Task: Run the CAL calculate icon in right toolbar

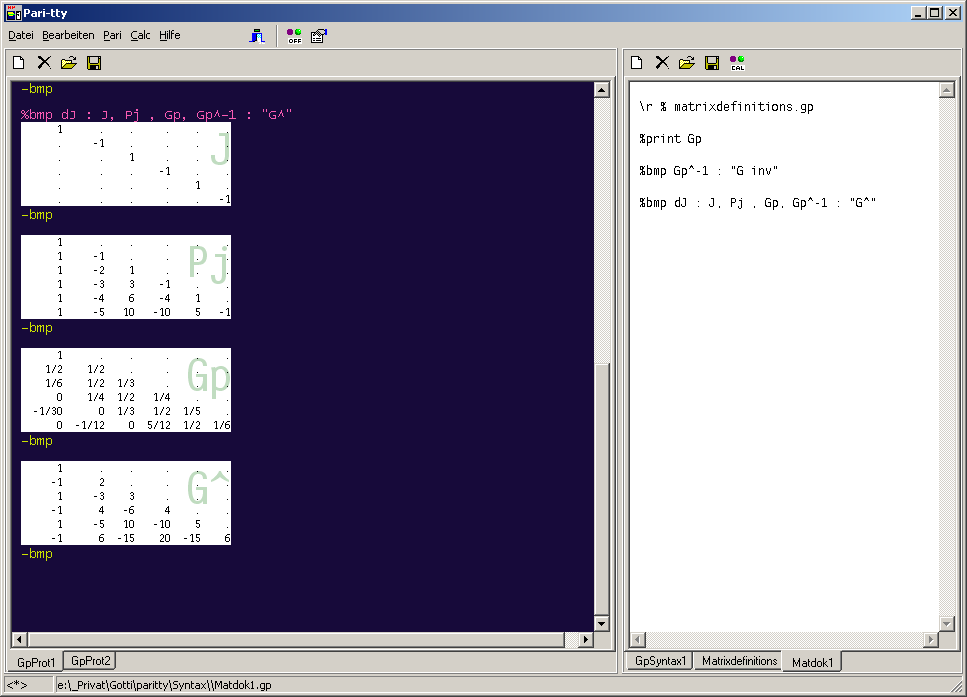Action: (x=737, y=63)
